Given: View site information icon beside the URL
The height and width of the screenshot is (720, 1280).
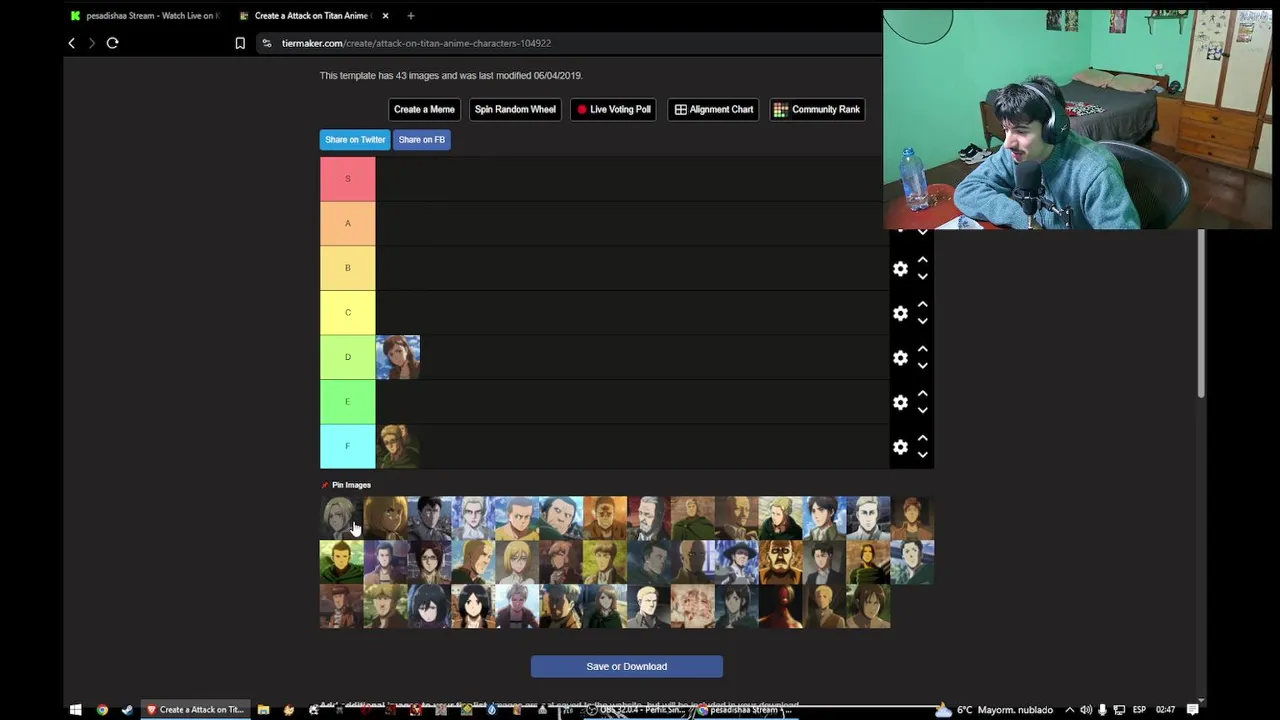Looking at the screenshot, I should pos(266,43).
